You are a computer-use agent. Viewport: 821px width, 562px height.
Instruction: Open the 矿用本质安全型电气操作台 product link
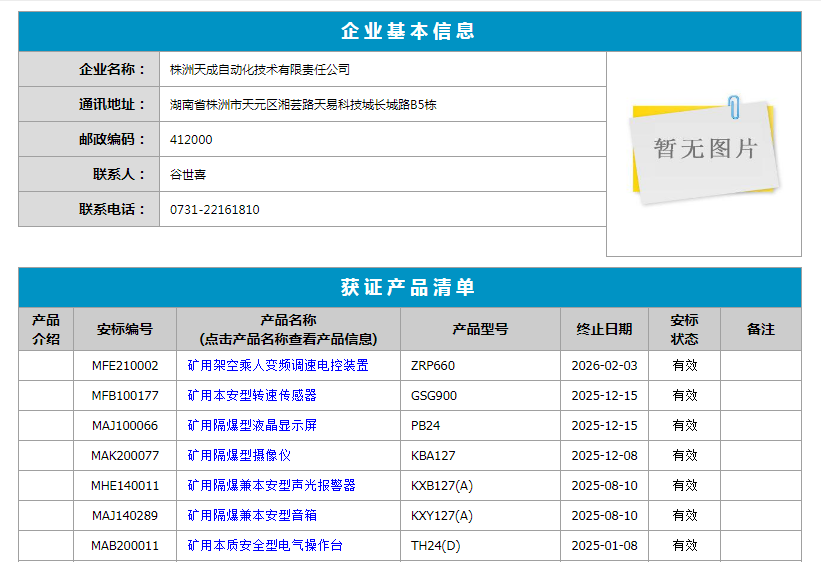[265, 545]
